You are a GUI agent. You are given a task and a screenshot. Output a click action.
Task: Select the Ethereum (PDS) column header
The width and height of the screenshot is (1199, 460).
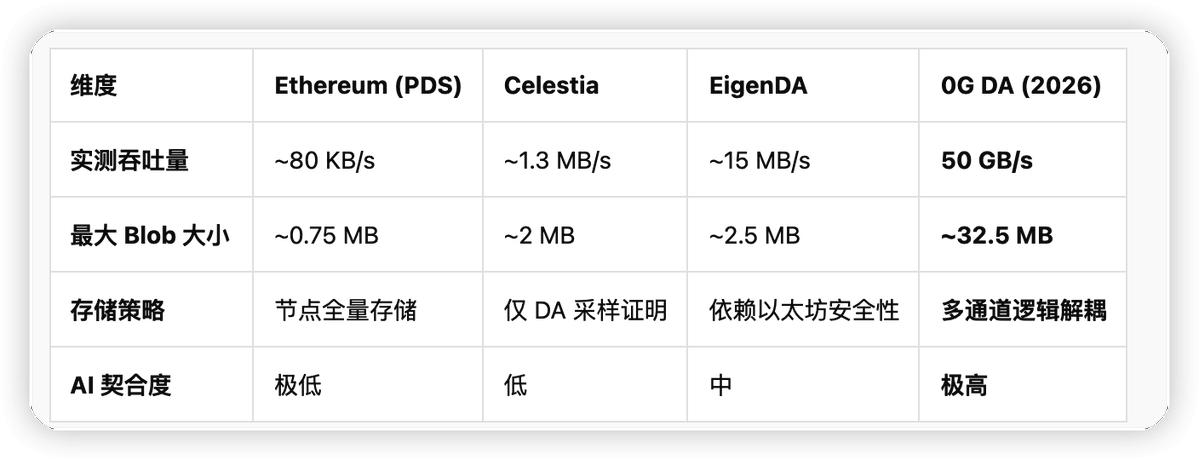point(368,86)
